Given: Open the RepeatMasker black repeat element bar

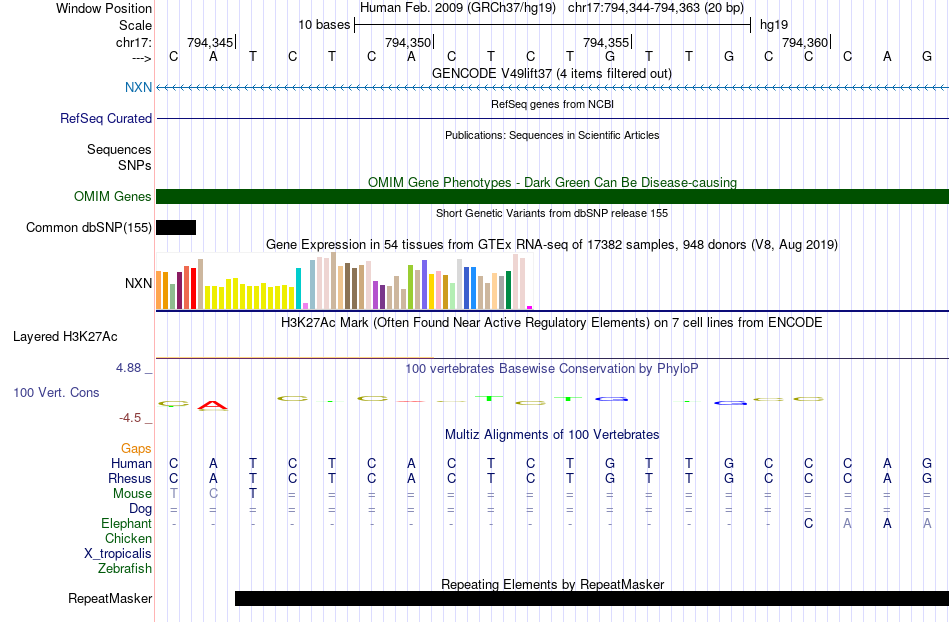Looking at the screenshot, I should pyautogui.click(x=592, y=598).
